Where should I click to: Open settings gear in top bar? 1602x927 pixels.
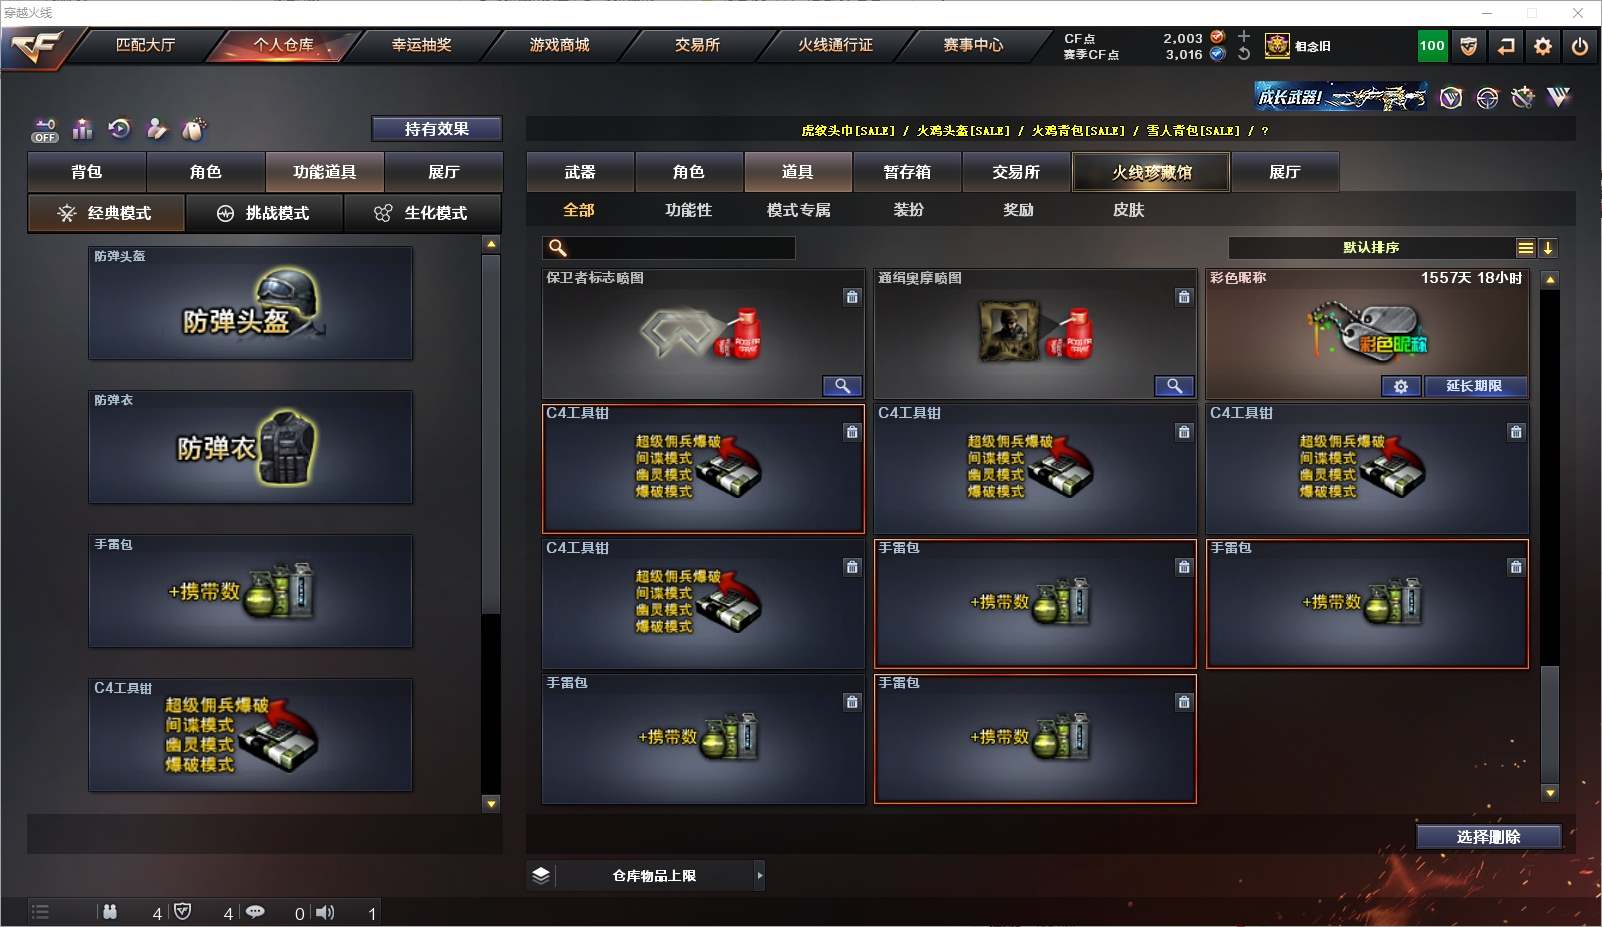click(x=1543, y=46)
